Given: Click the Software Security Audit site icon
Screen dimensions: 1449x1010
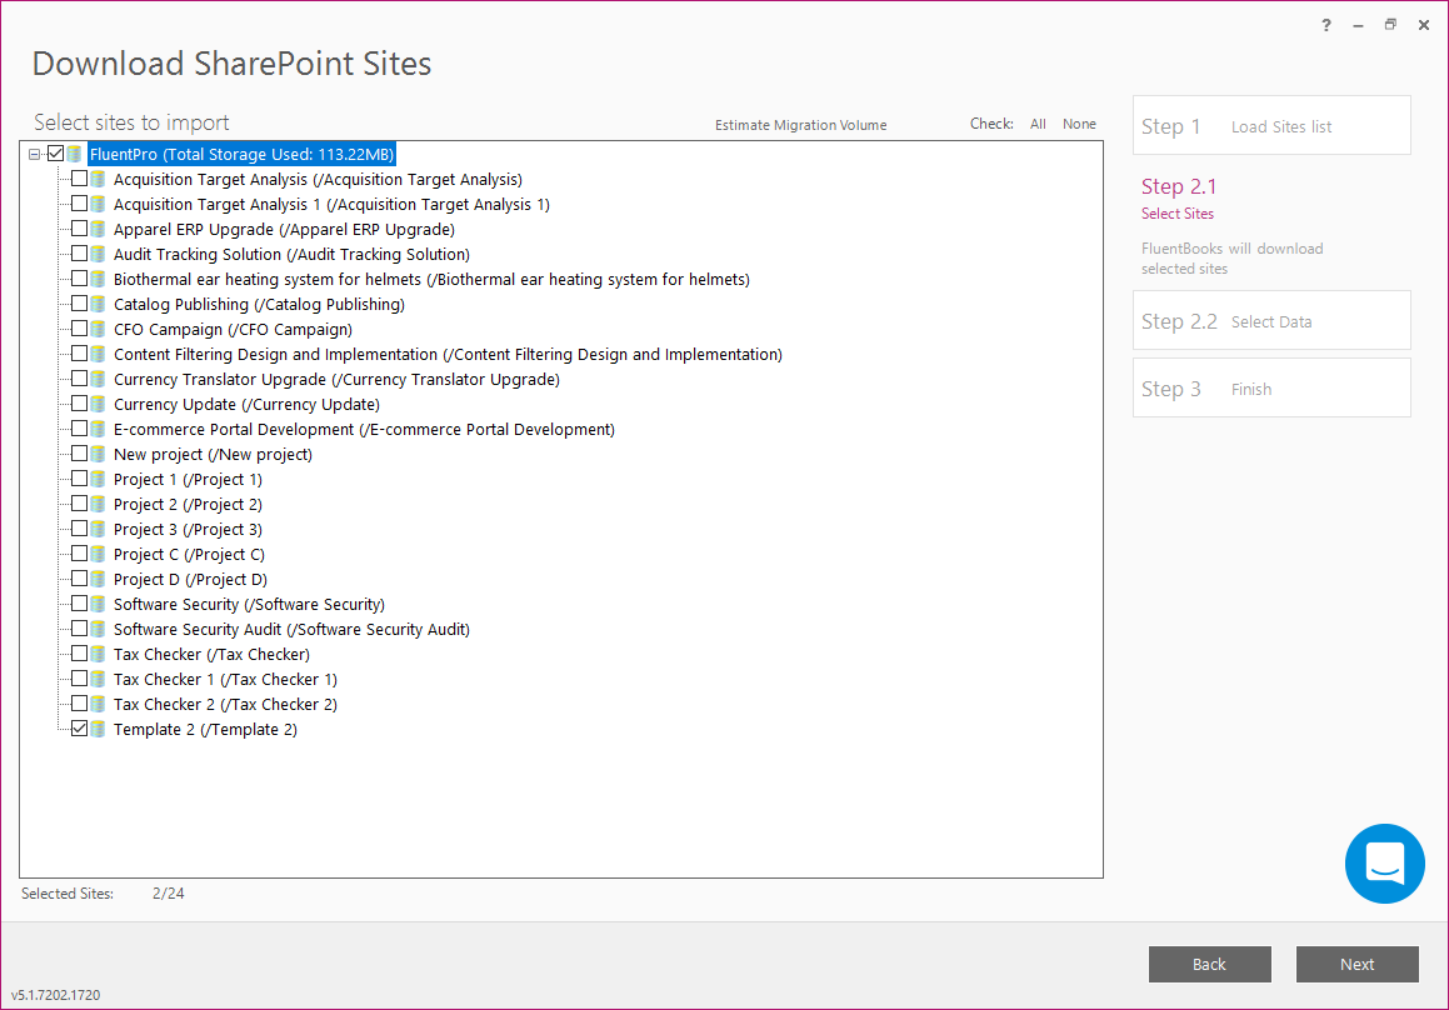Looking at the screenshot, I should point(99,629).
